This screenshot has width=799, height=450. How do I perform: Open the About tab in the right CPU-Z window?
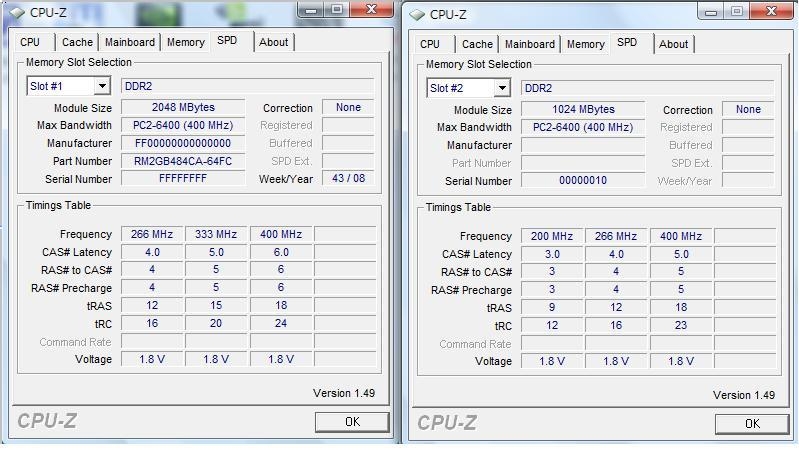click(674, 44)
